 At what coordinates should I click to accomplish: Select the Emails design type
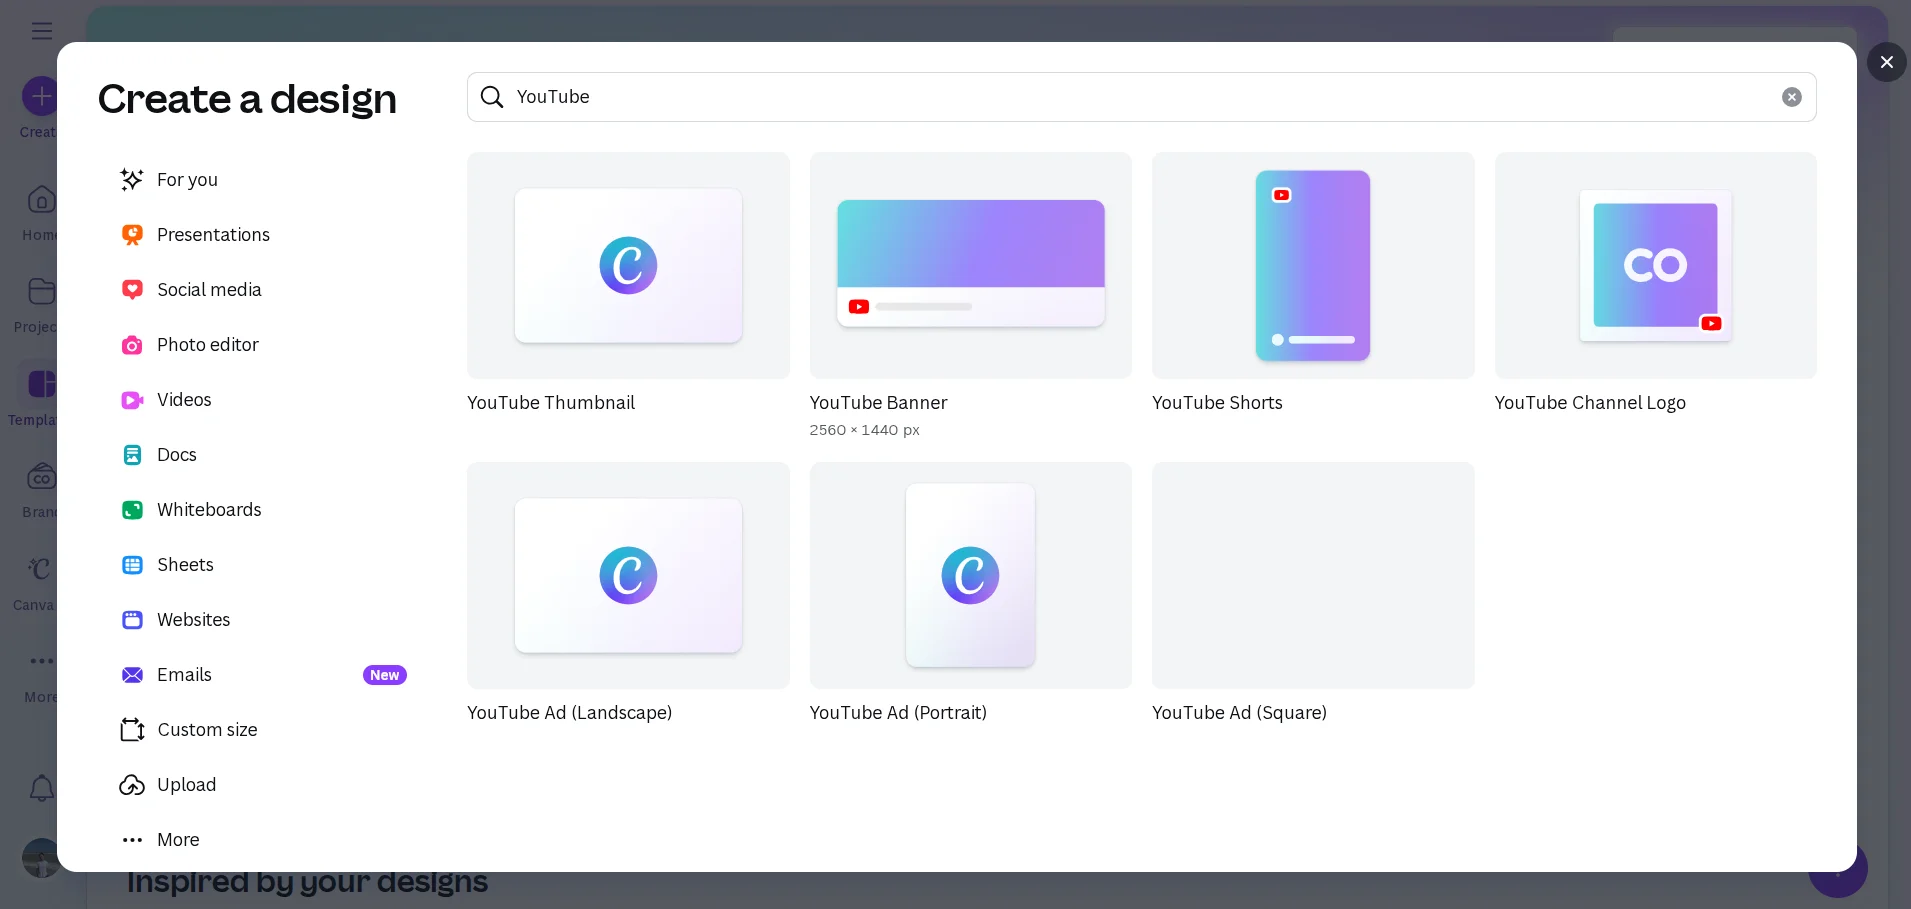point(184,674)
